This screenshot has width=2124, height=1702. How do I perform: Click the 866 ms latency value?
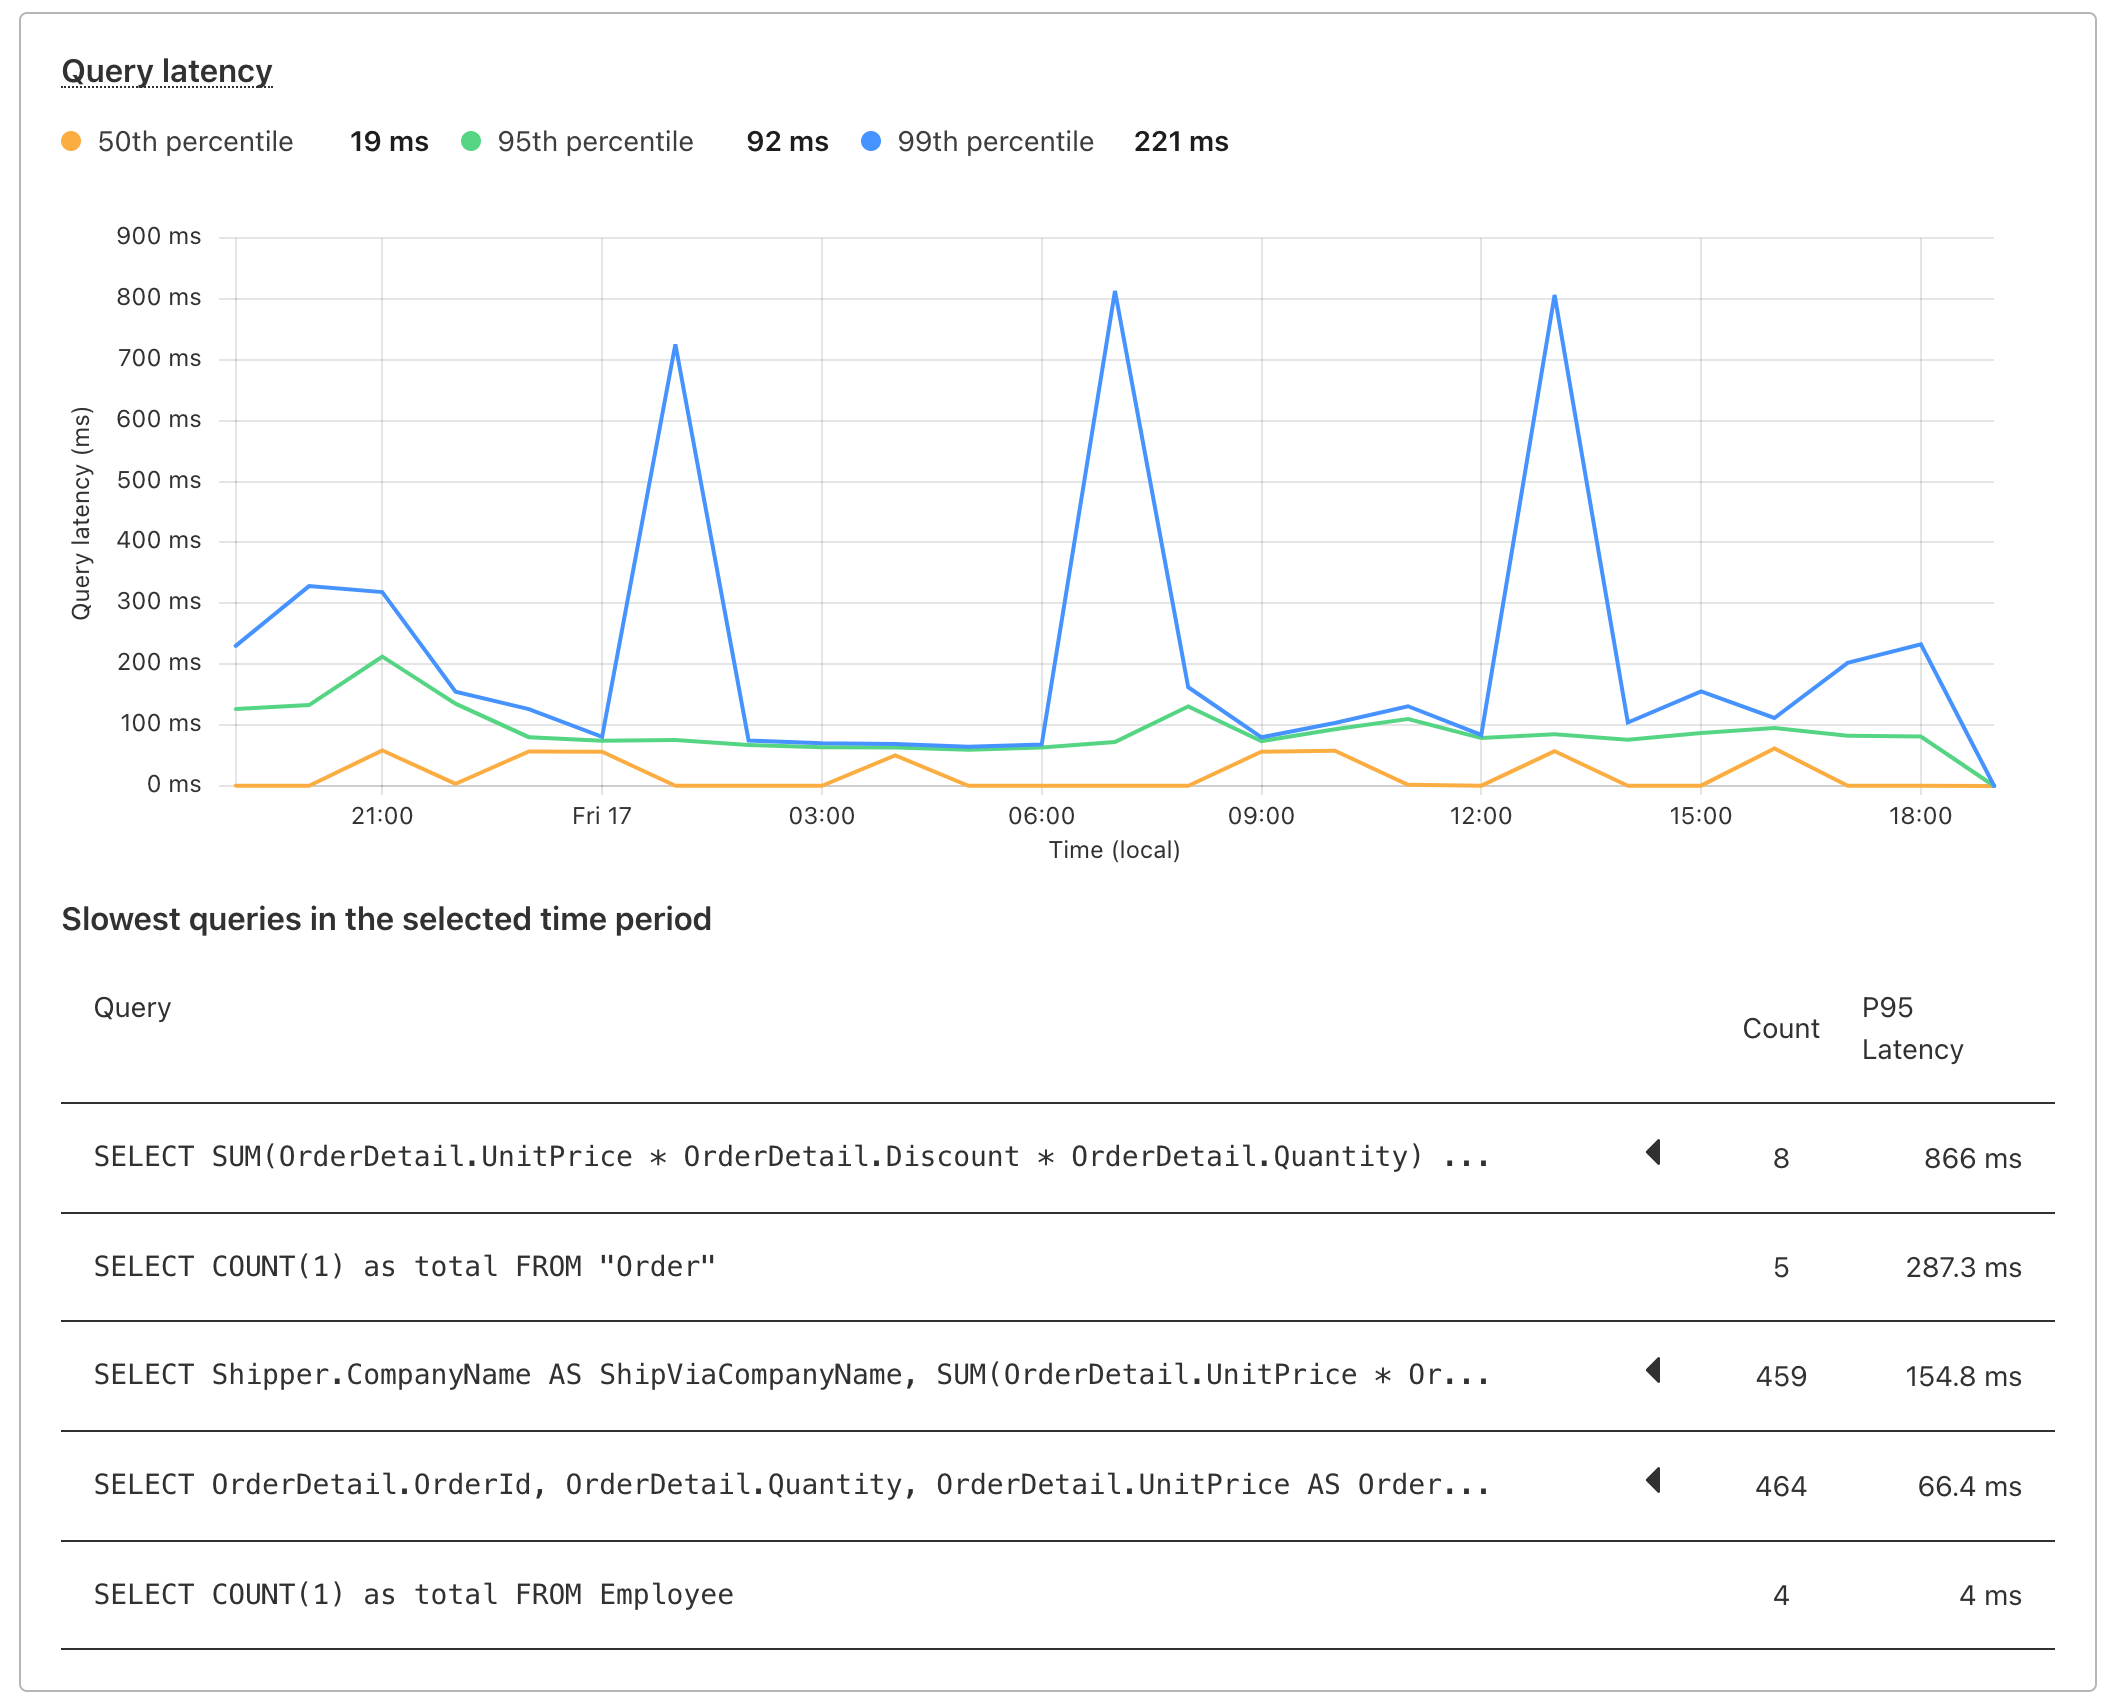(1971, 1158)
